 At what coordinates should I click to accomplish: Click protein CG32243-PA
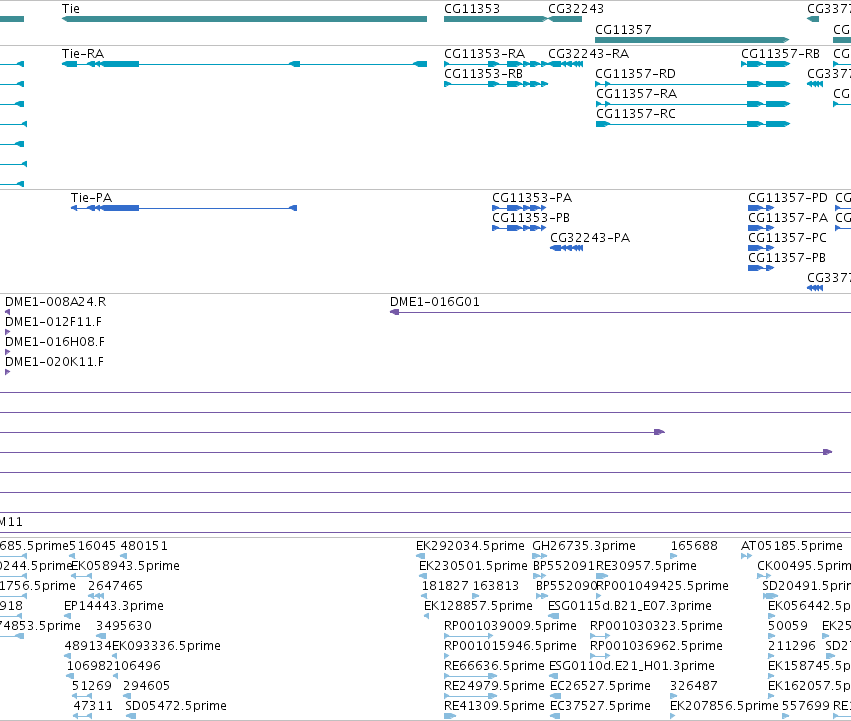pyautogui.click(x=590, y=238)
